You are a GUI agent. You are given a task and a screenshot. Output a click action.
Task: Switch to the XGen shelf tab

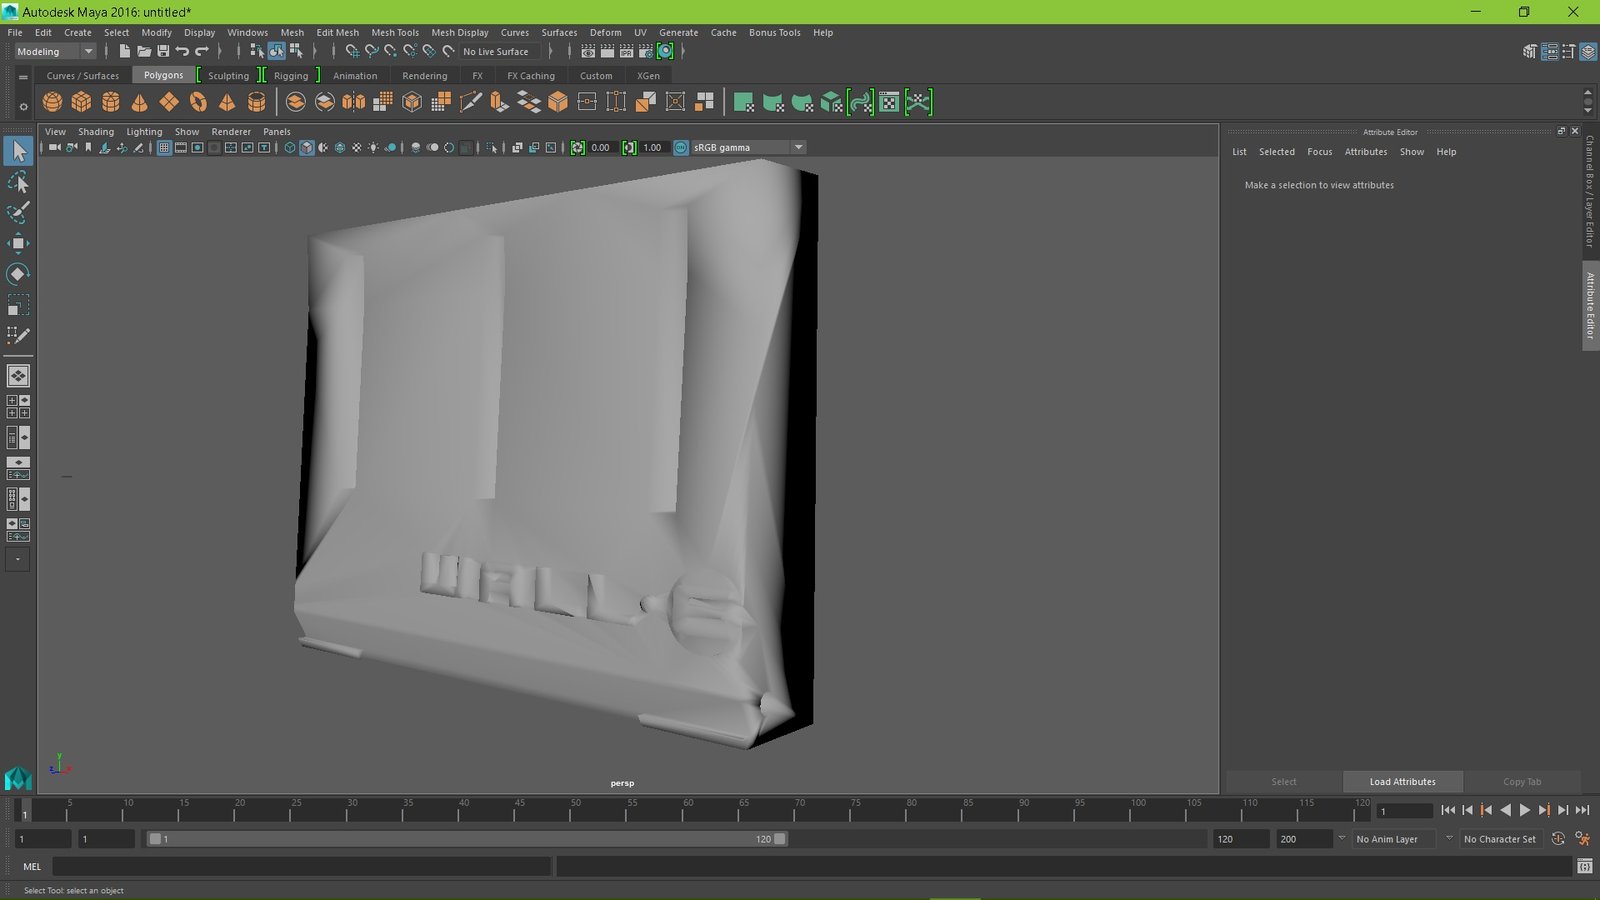[x=648, y=76]
